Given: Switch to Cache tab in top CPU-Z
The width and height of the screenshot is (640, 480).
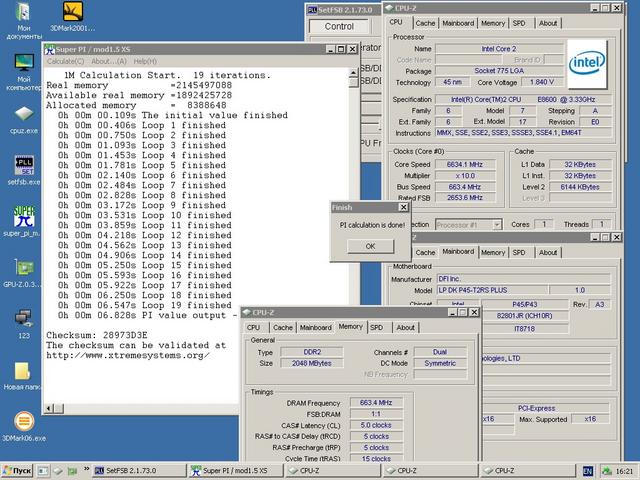Looking at the screenshot, I should click(425, 23).
